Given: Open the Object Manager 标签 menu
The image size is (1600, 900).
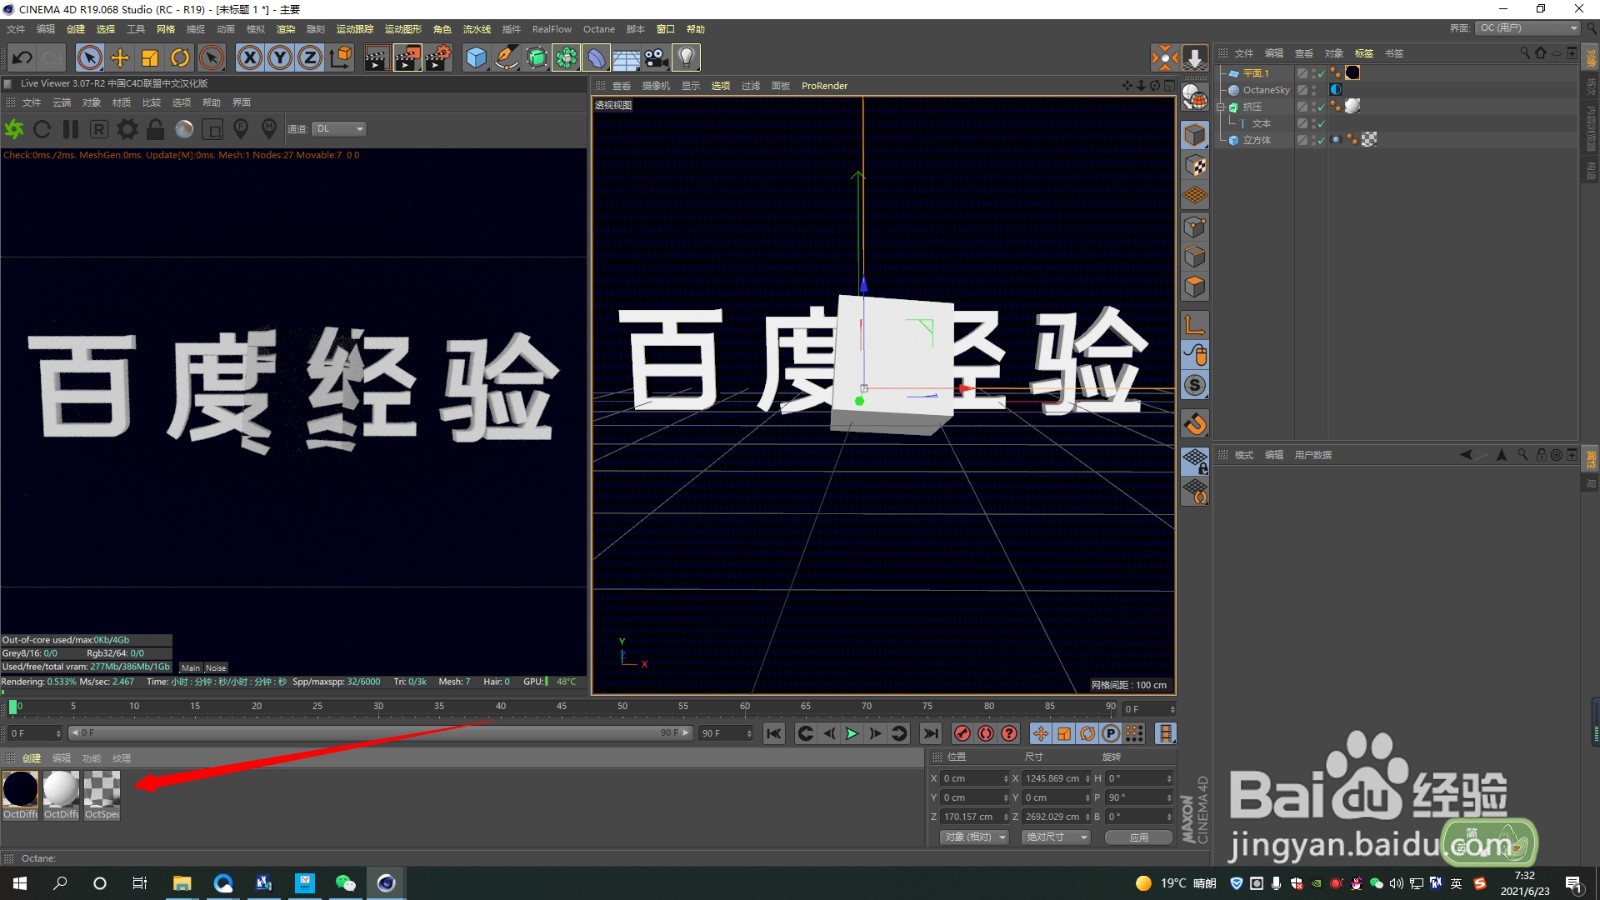Looking at the screenshot, I should click(x=1364, y=54).
